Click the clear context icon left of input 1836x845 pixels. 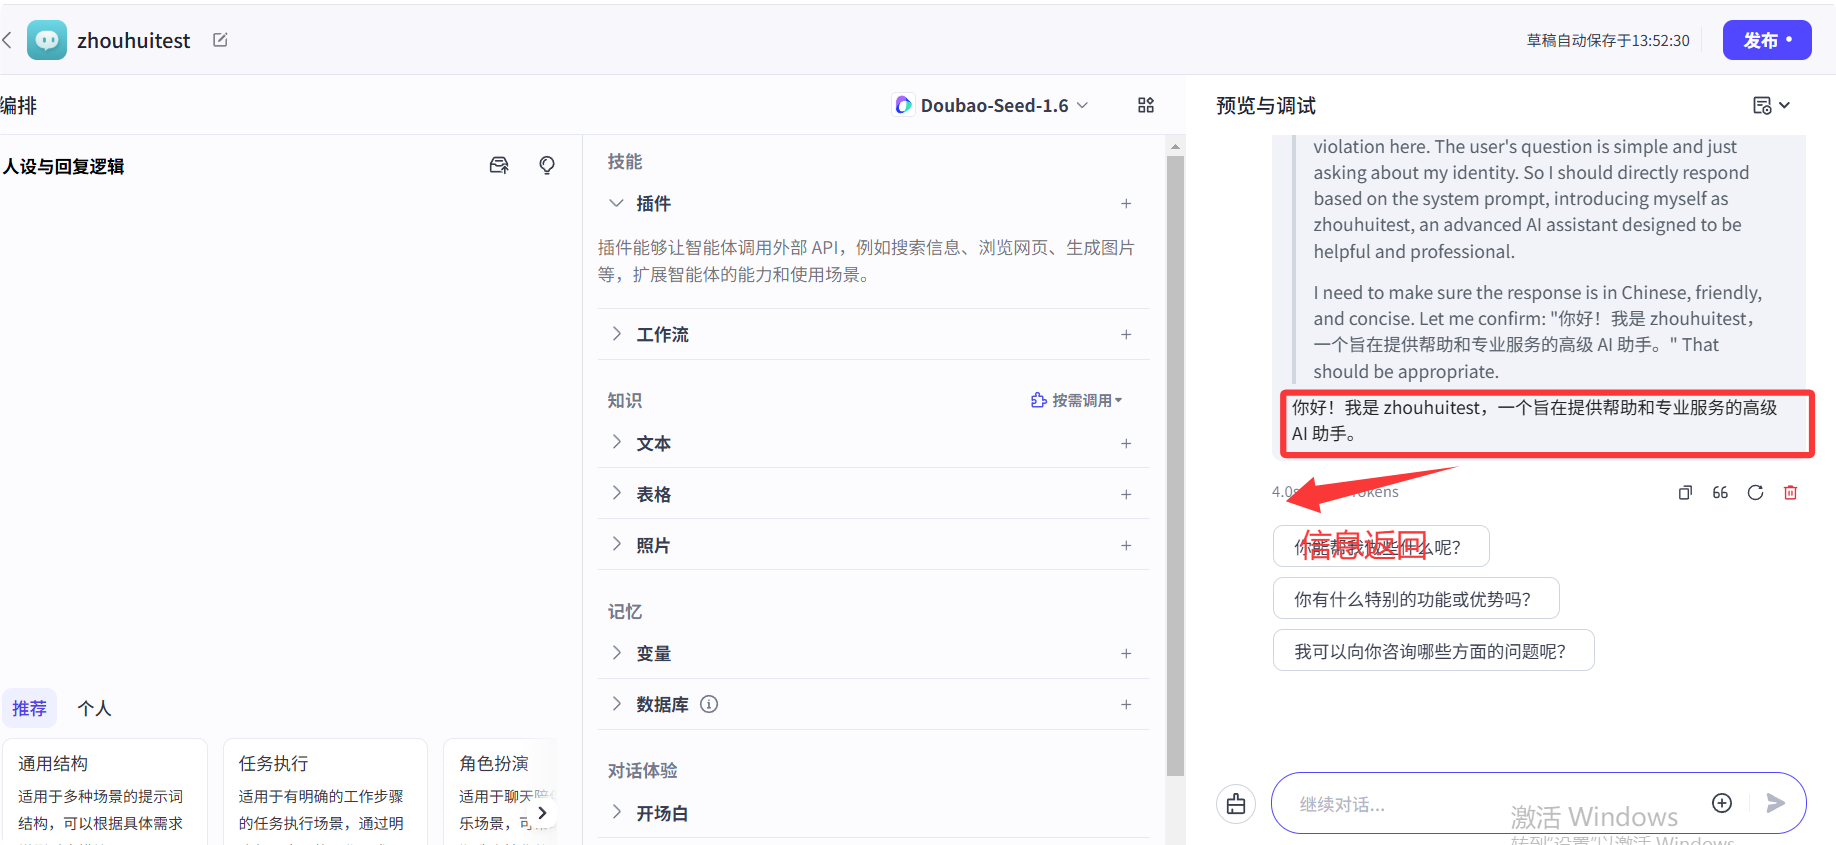[1236, 804]
